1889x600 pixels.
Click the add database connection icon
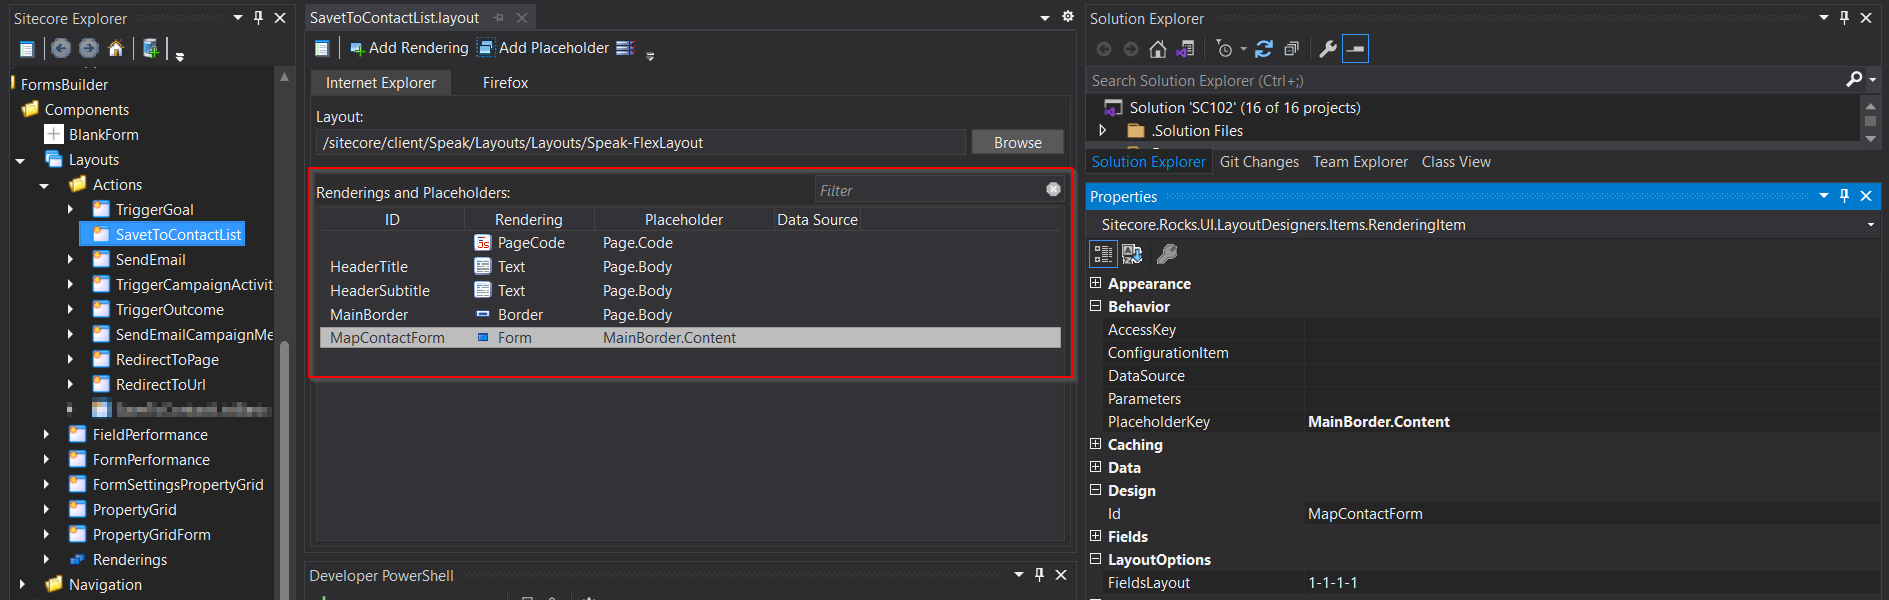coord(150,48)
